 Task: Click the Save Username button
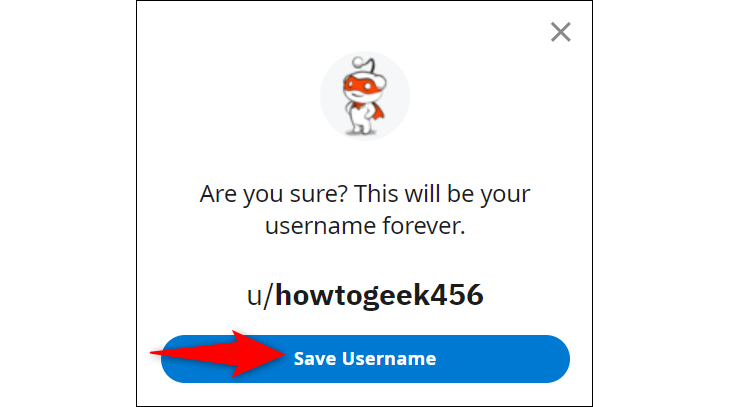click(365, 359)
